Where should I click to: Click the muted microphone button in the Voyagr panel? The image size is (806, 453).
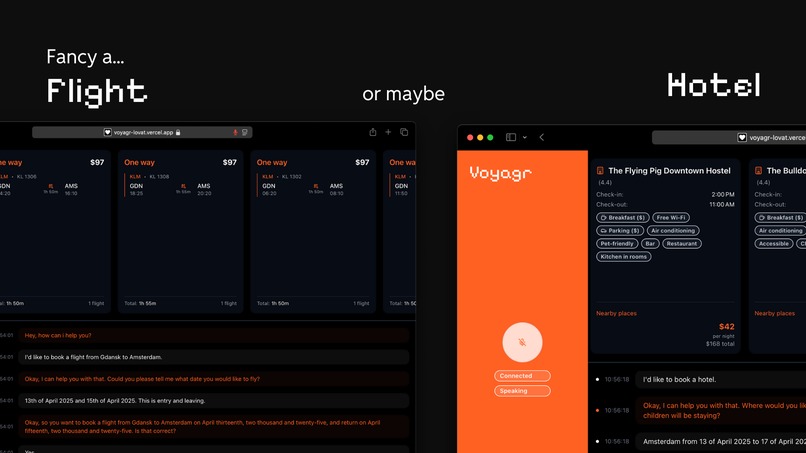pyautogui.click(x=522, y=342)
